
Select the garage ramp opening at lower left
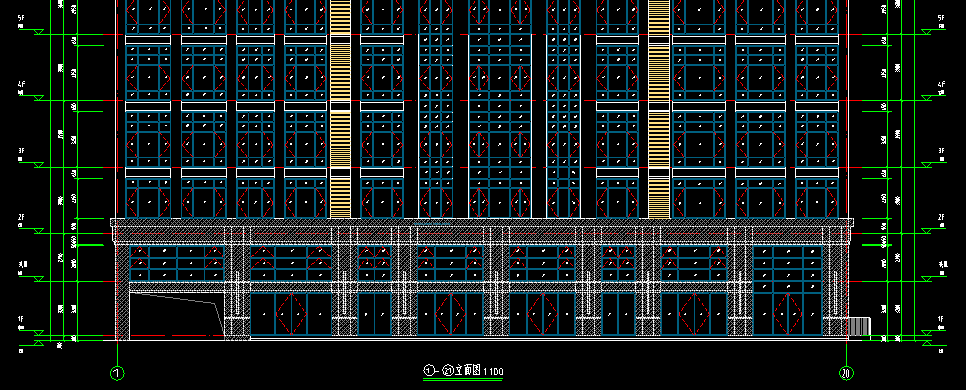click(x=176, y=314)
